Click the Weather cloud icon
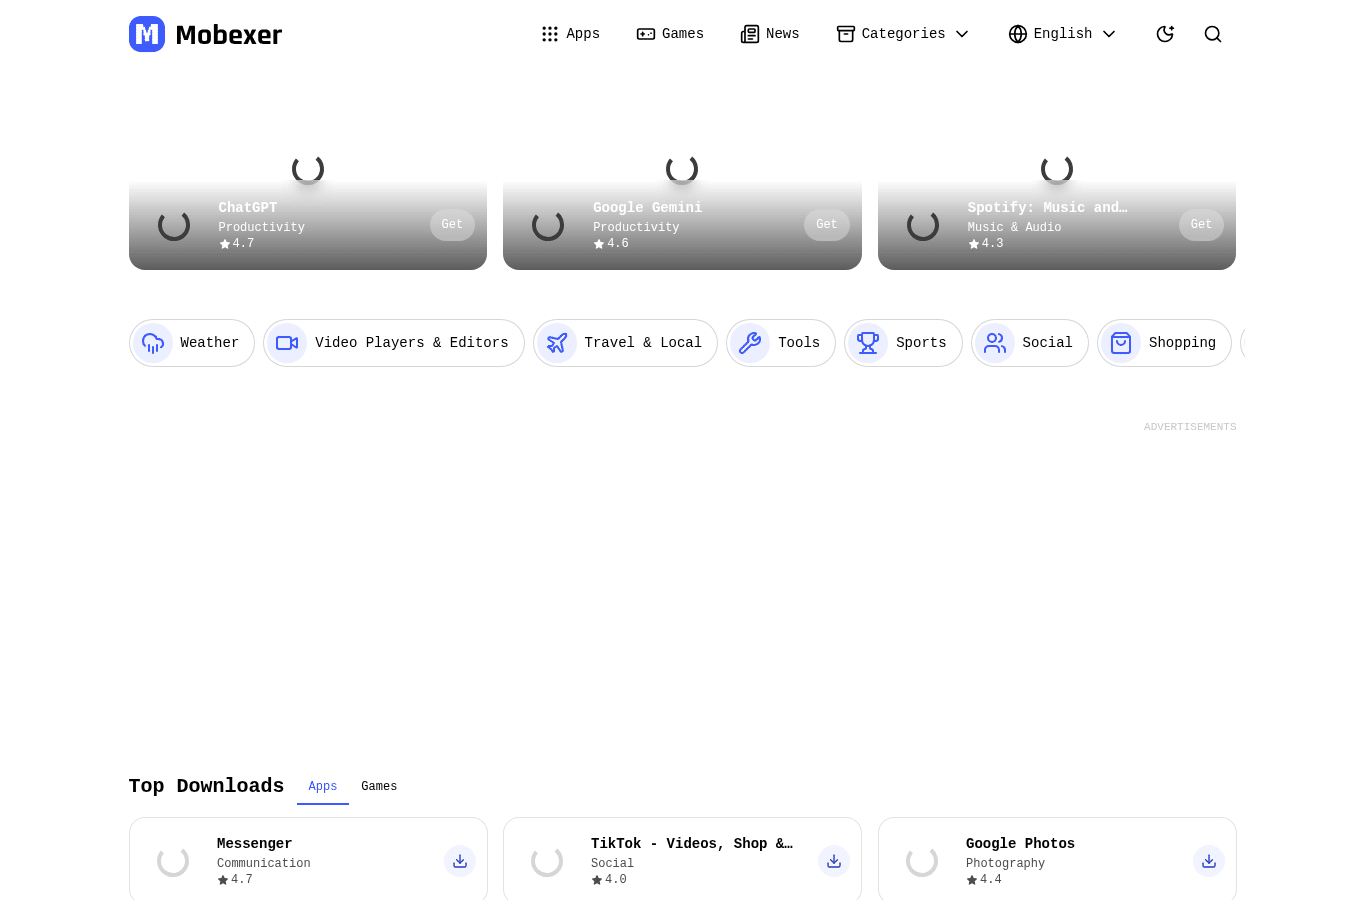This screenshot has width=1365, height=900. (x=153, y=343)
